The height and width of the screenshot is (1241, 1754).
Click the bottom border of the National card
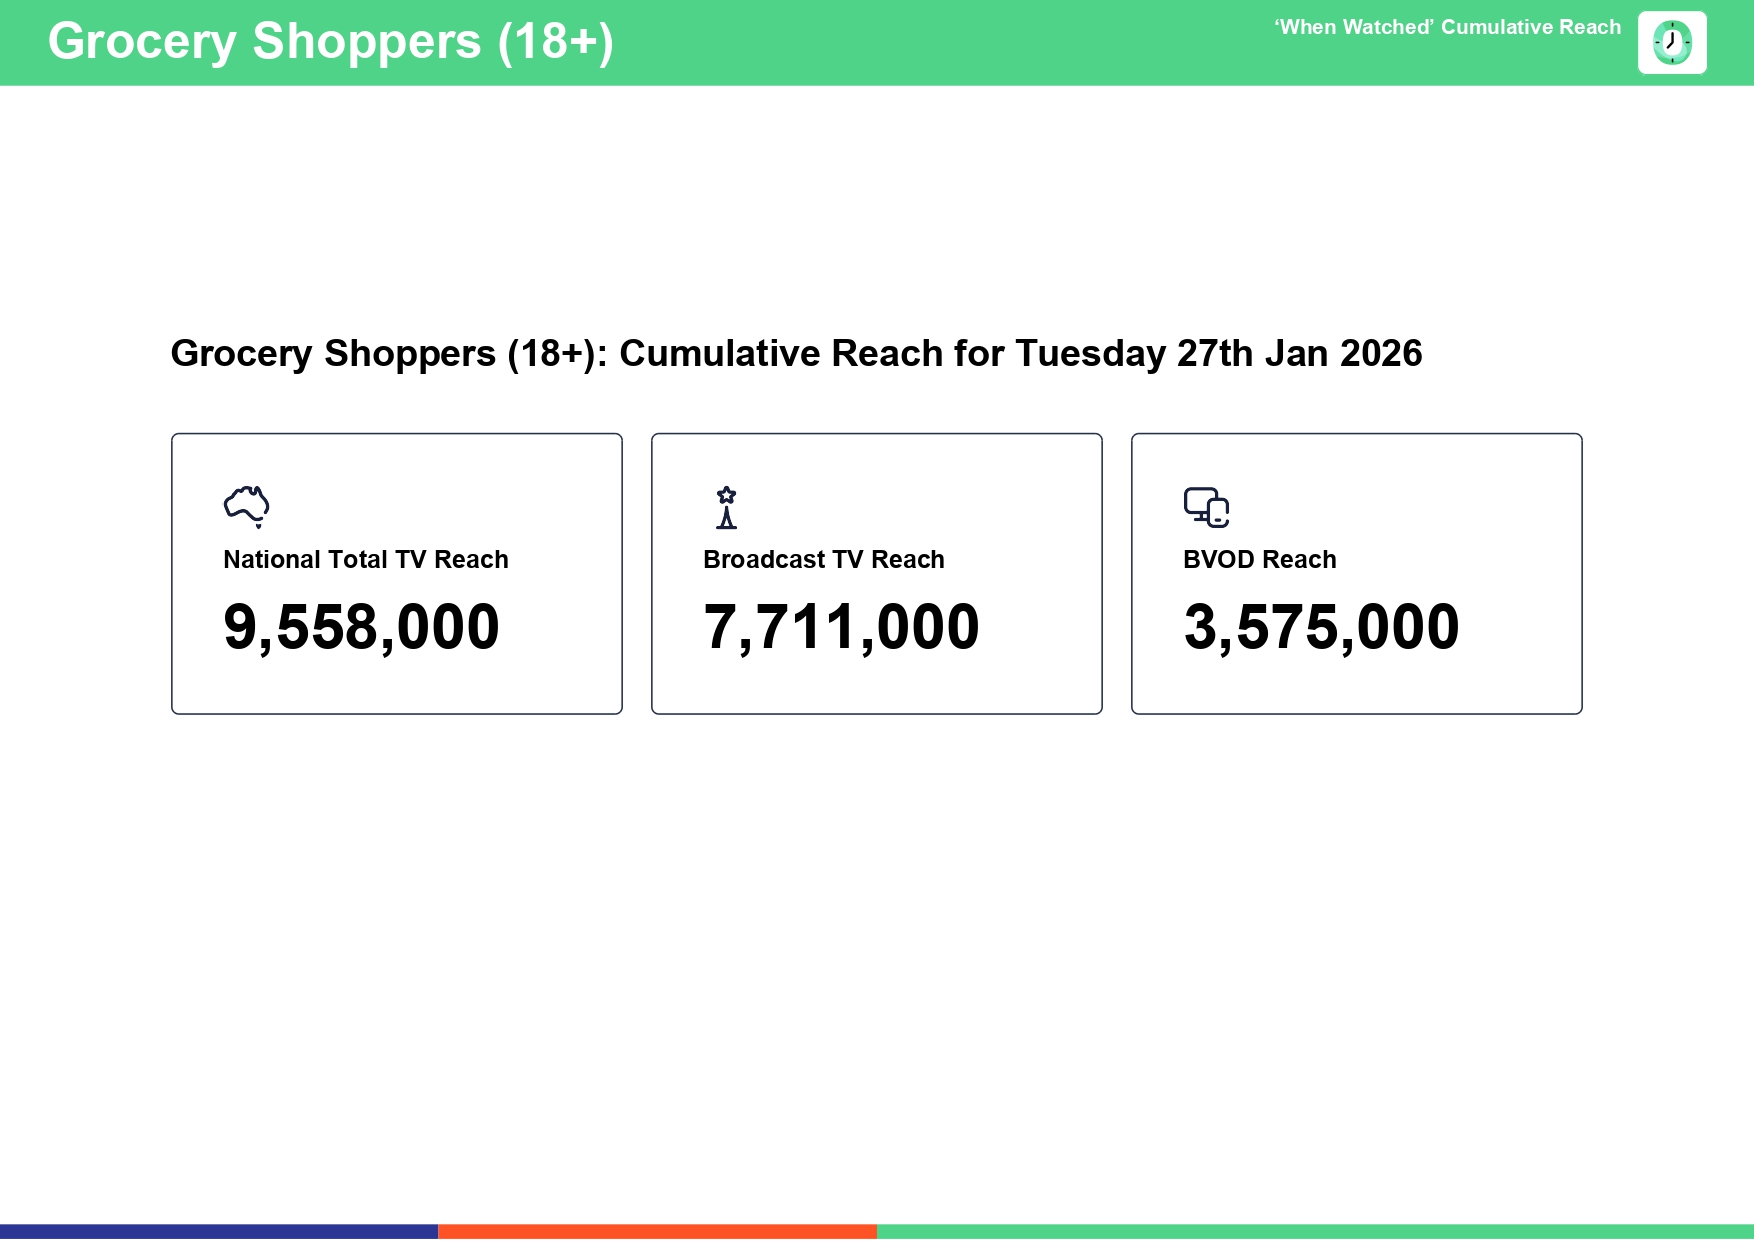tap(396, 713)
